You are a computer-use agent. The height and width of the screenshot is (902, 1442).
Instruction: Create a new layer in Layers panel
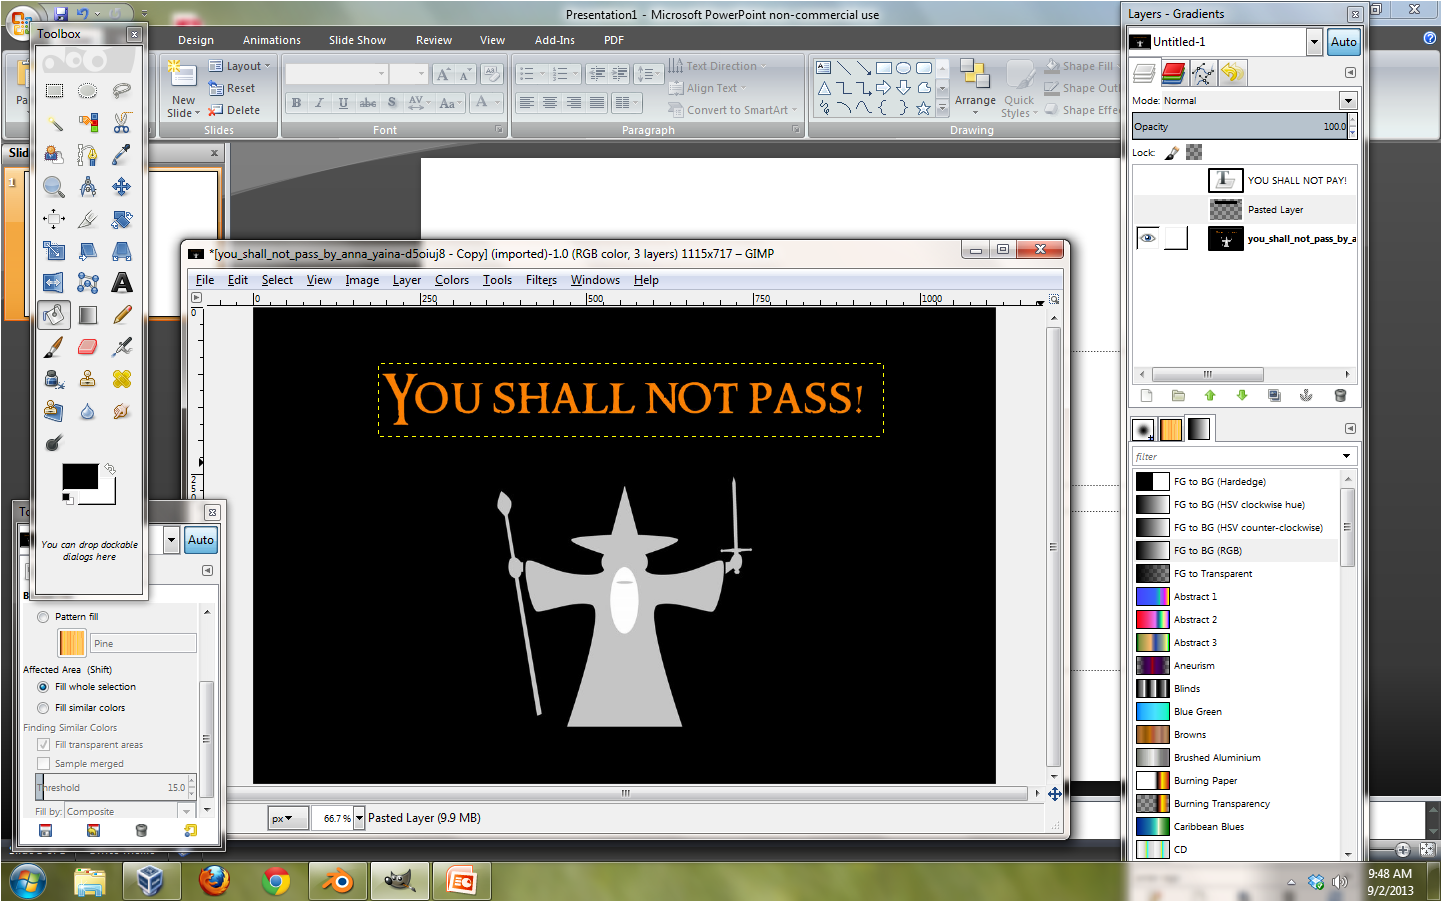[1146, 395]
